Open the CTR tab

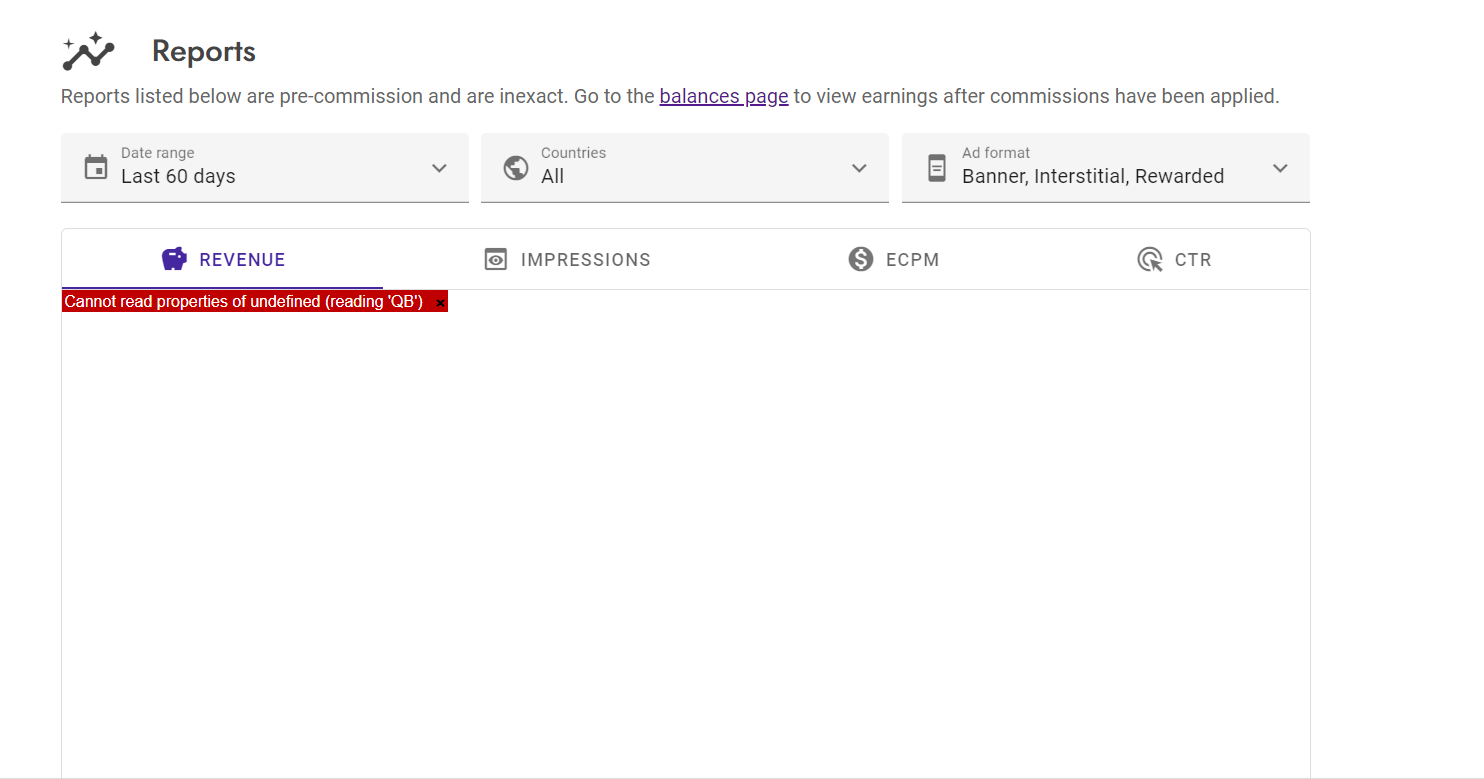[1193, 260]
